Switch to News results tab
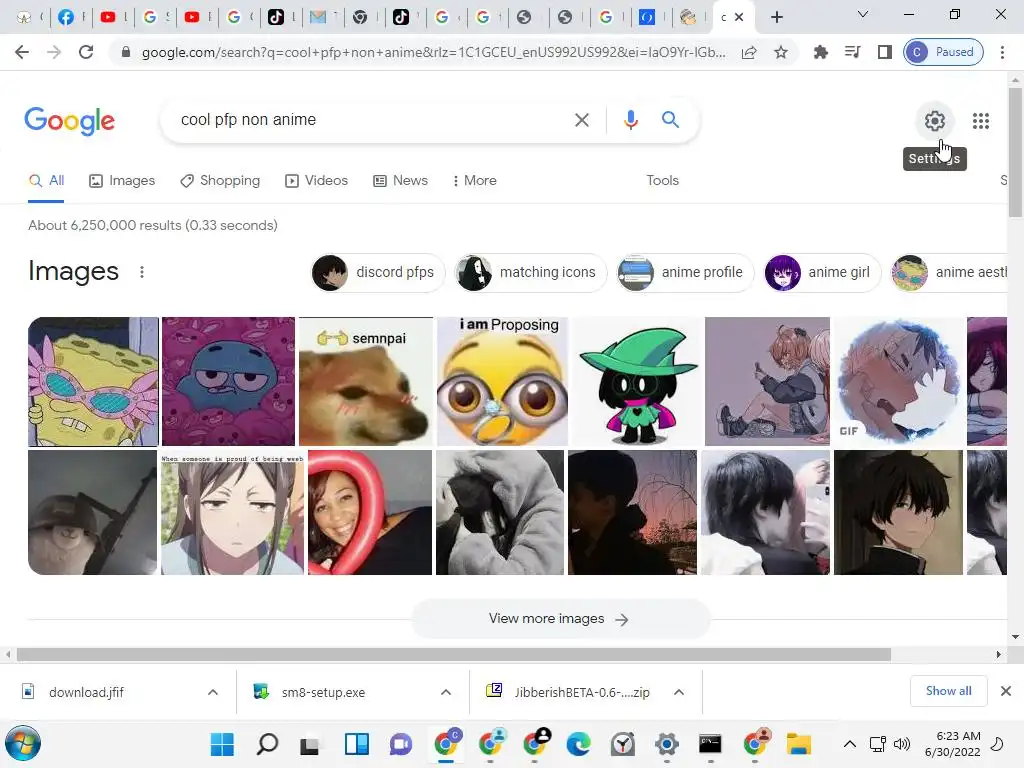This screenshot has width=1024, height=768. coord(400,181)
